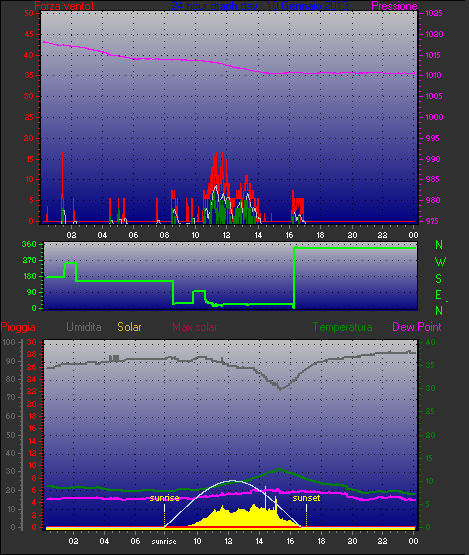Click the sunrise label on bottom time axis
This screenshot has height=555, width=469.
pos(164,541)
